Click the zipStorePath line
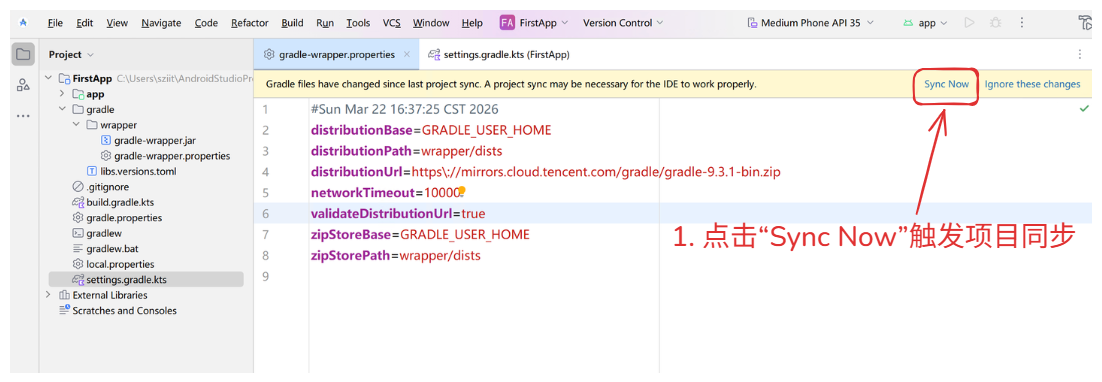The width and height of the screenshot is (1102, 382). [396, 256]
